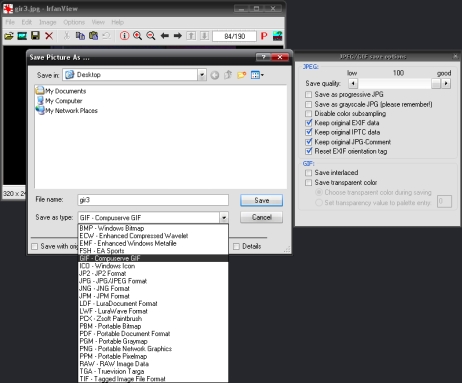The image size is (462, 383).
Task: Open the Edit menu in IrfanView
Action: coord(27,22)
